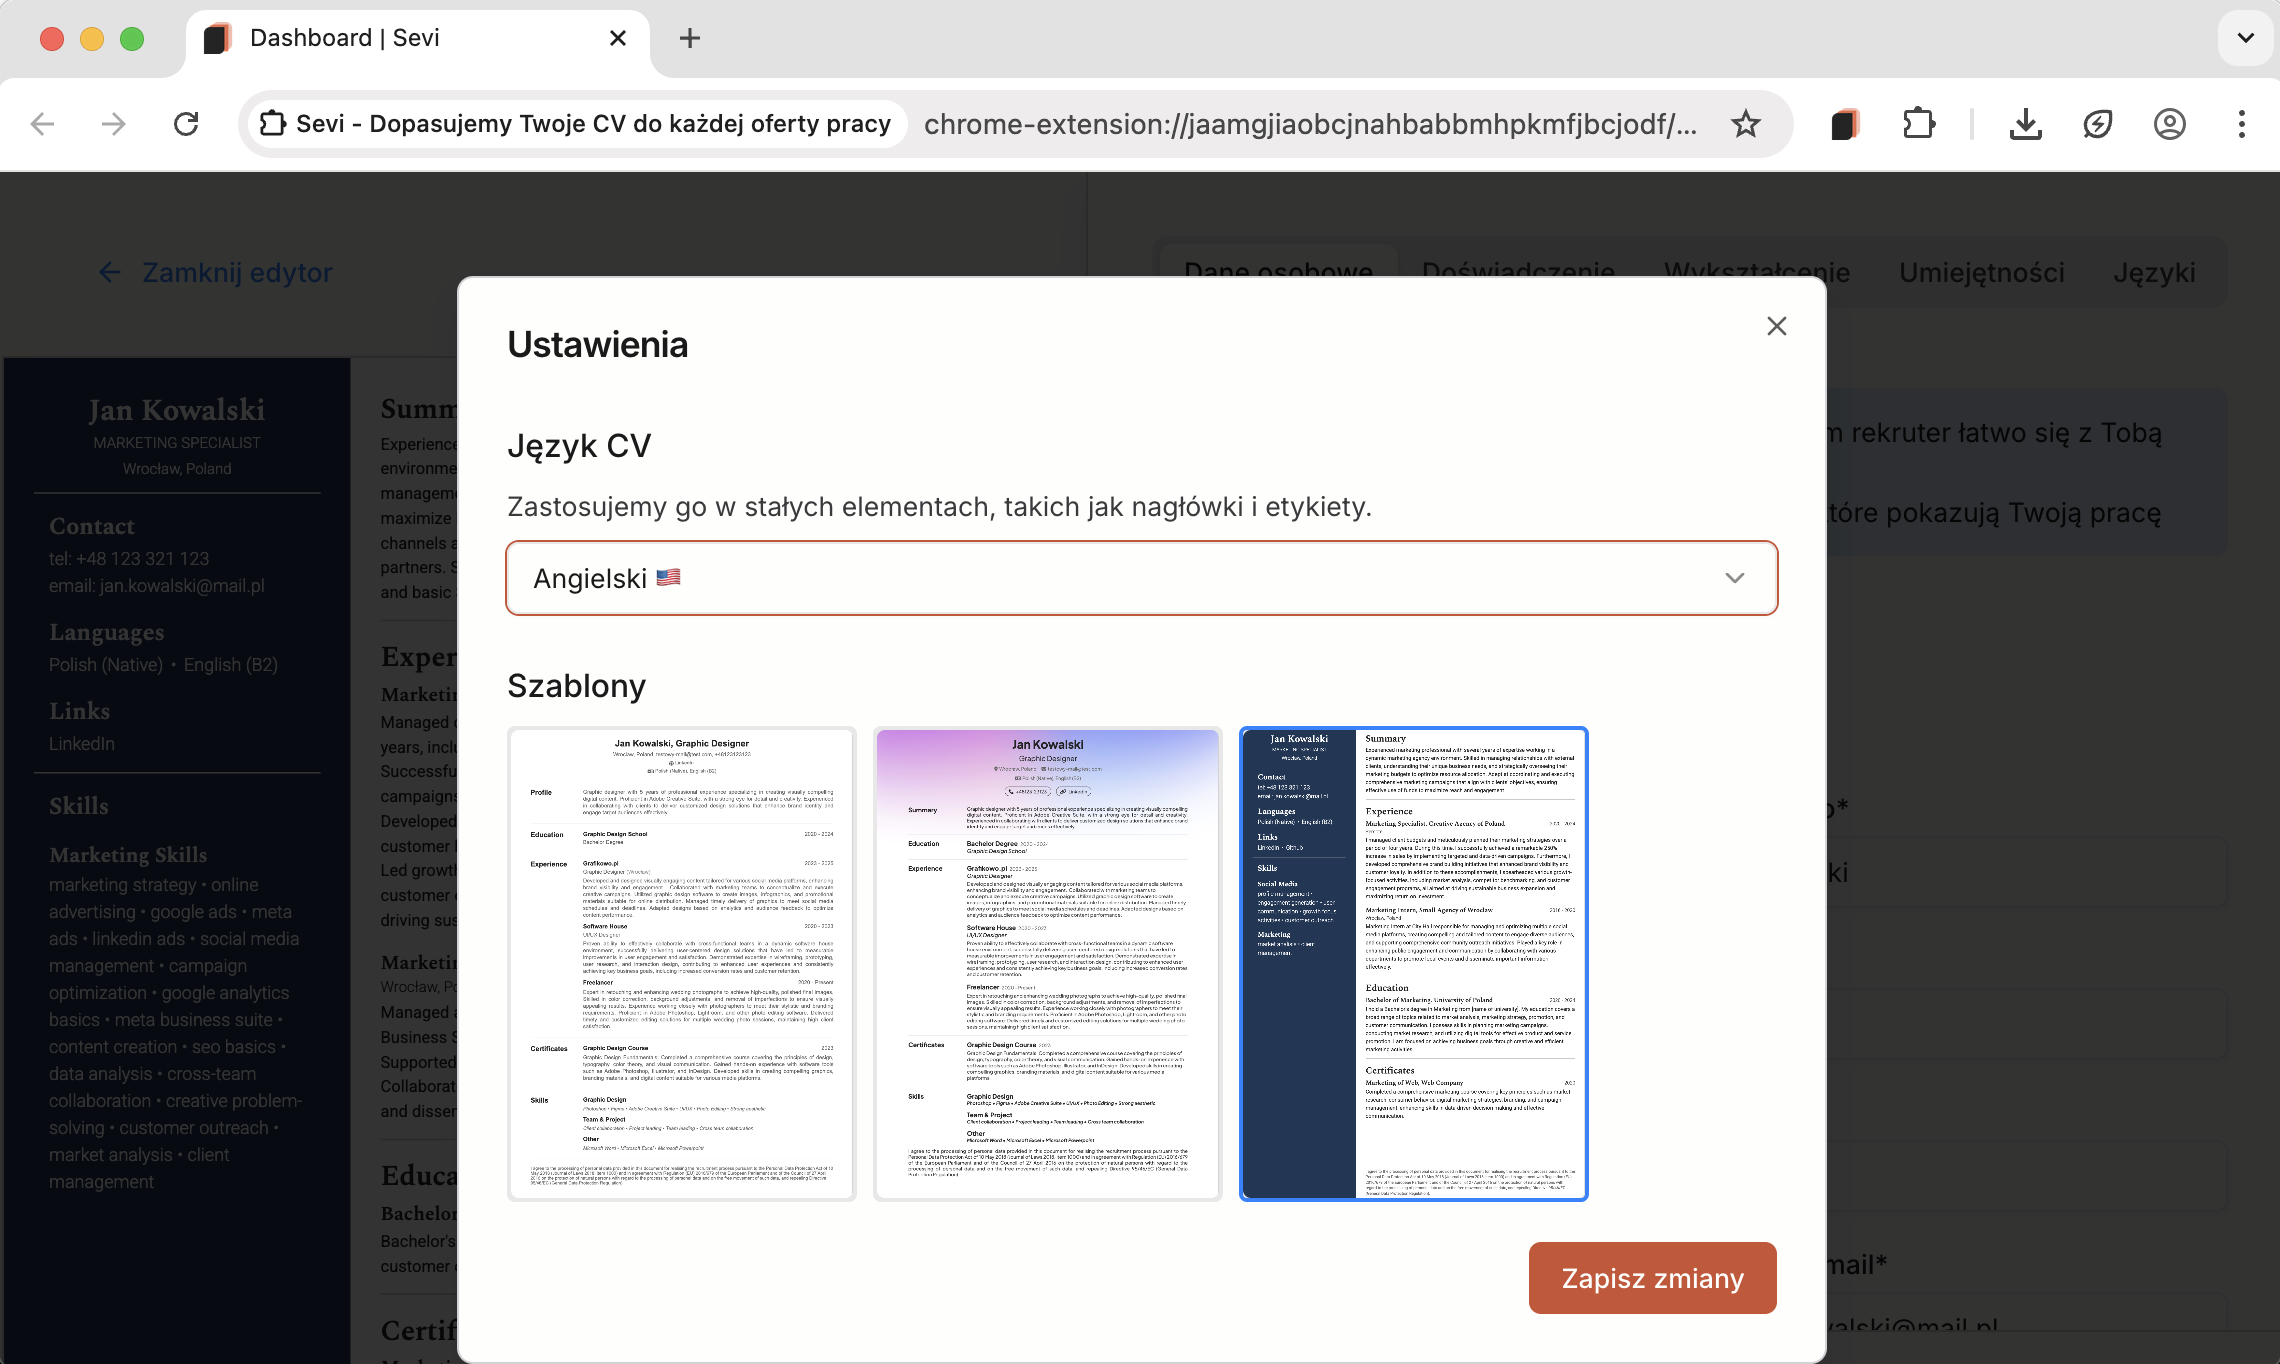
Task: Click the chevron arrow in Angielski combo box
Action: click(1734, 578)
